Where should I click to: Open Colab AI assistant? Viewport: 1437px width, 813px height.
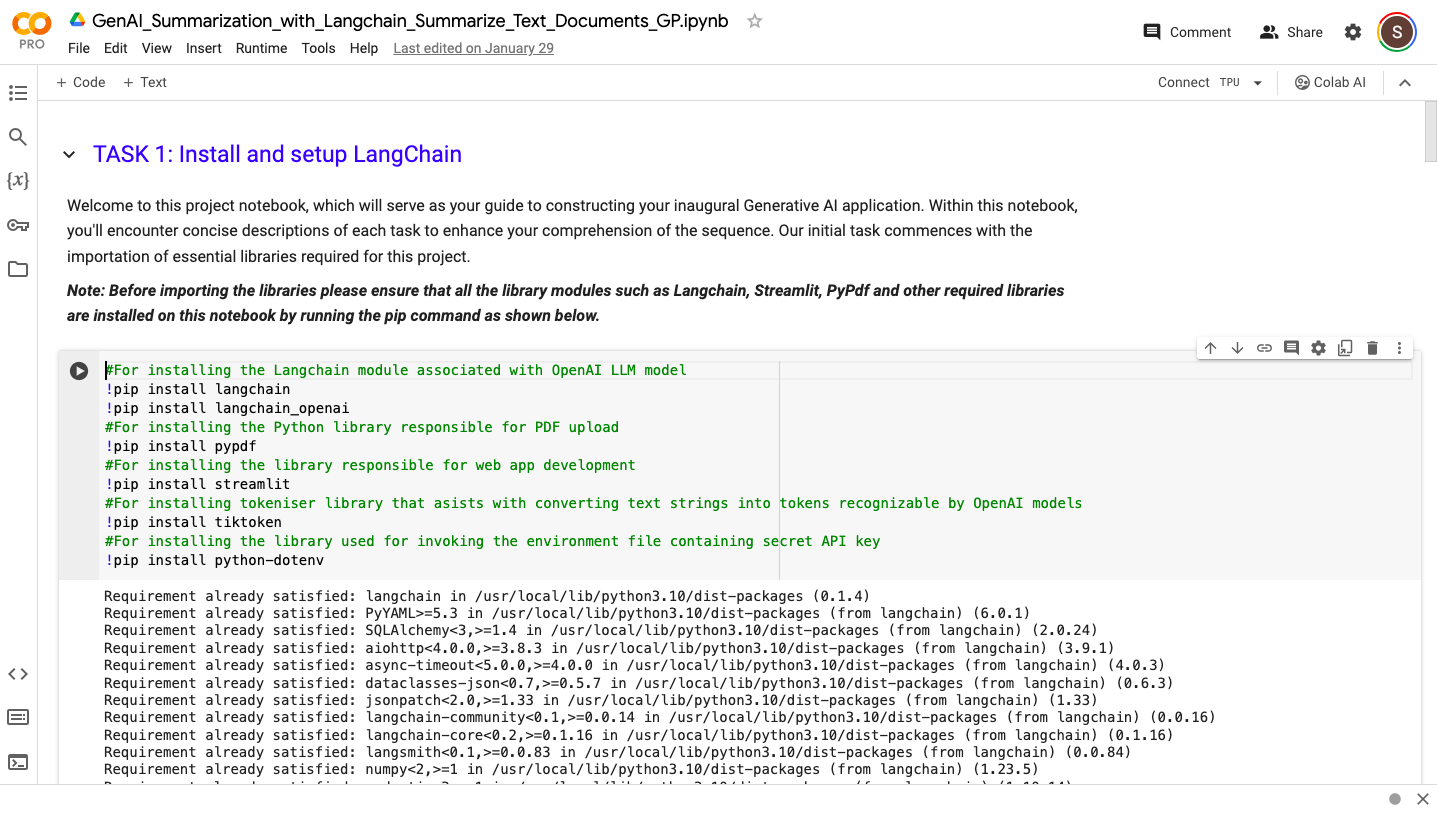pyautogui.click(x=1330, y=83)
